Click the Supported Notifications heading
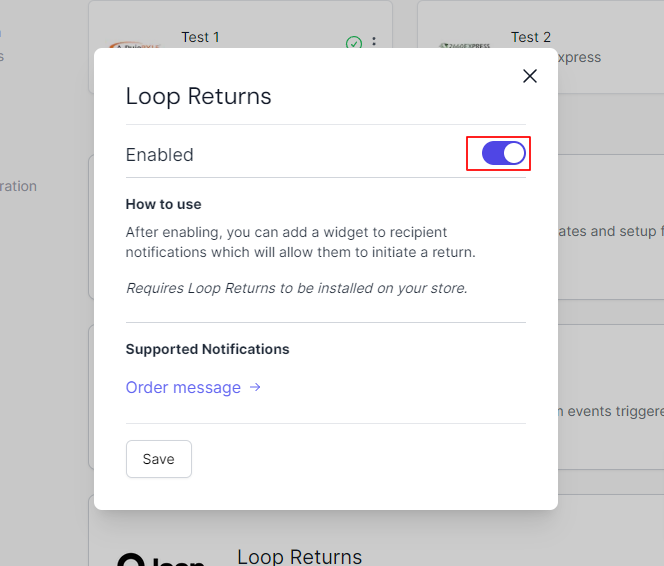 pyautogui.click(x=208, y=349)
